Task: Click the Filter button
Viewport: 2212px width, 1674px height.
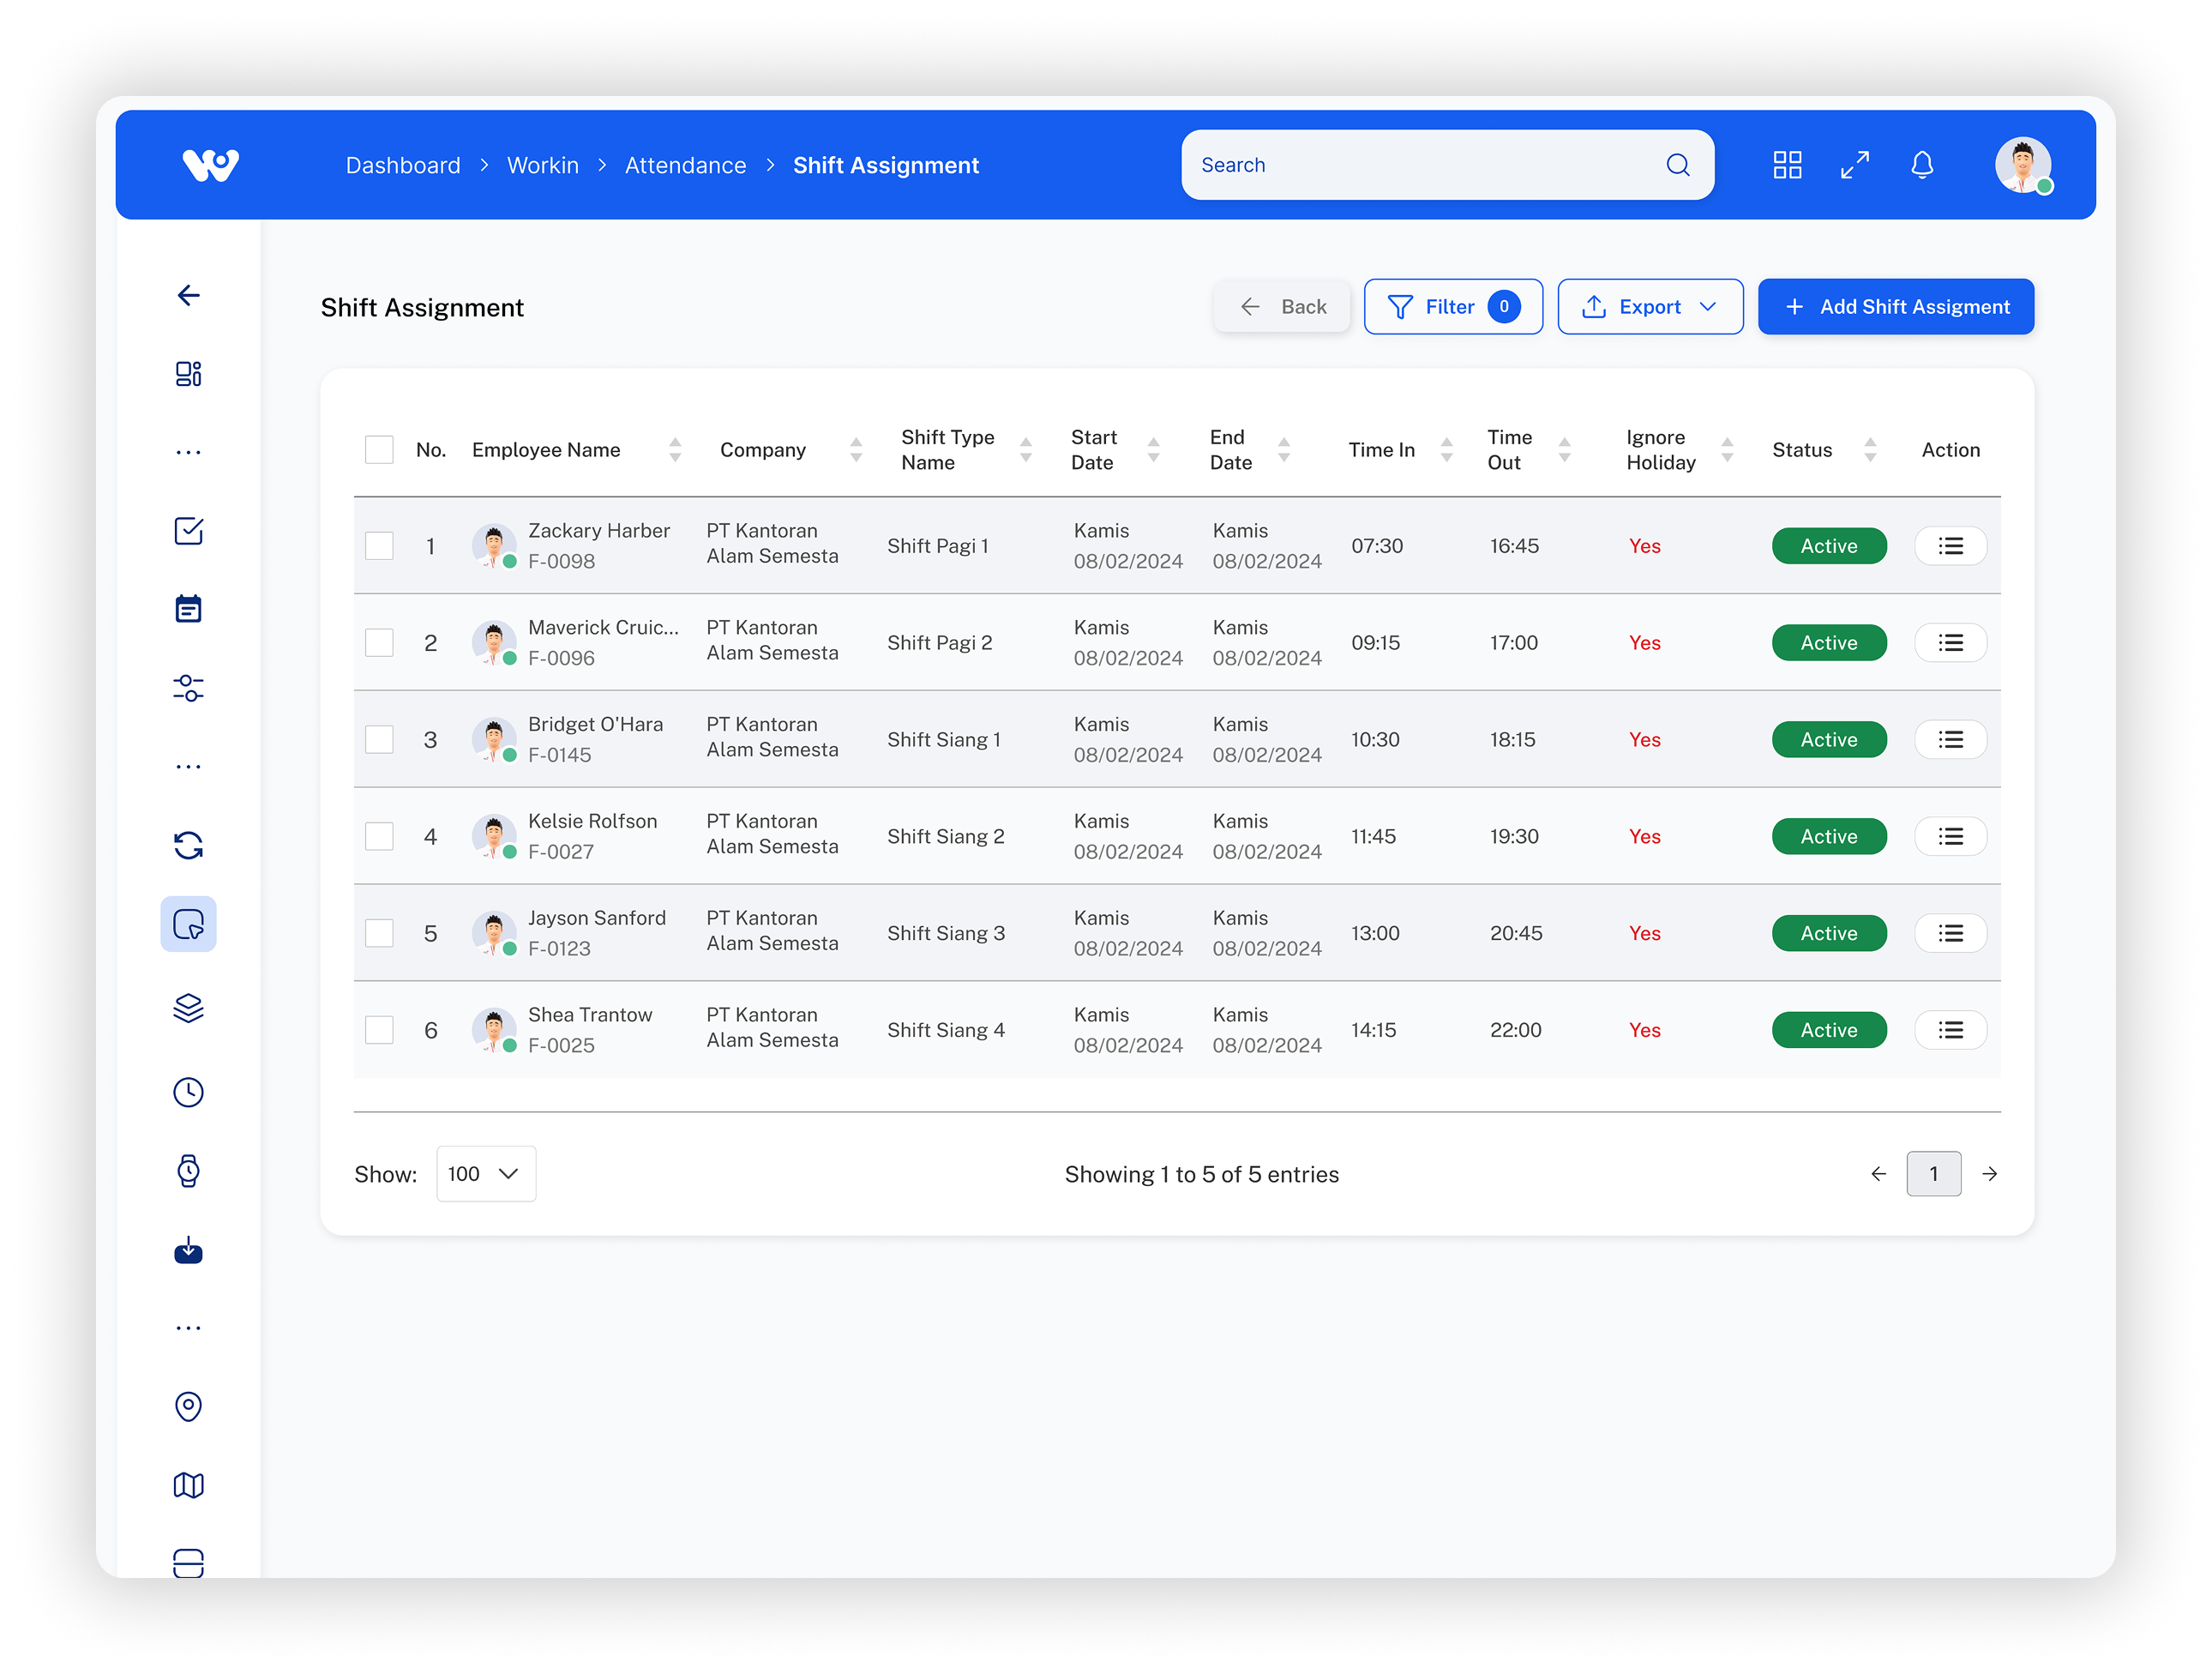Action: tap(1452, 307)
